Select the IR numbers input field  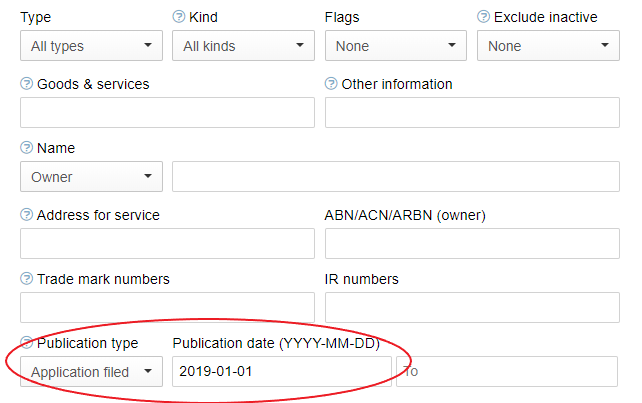472,308
